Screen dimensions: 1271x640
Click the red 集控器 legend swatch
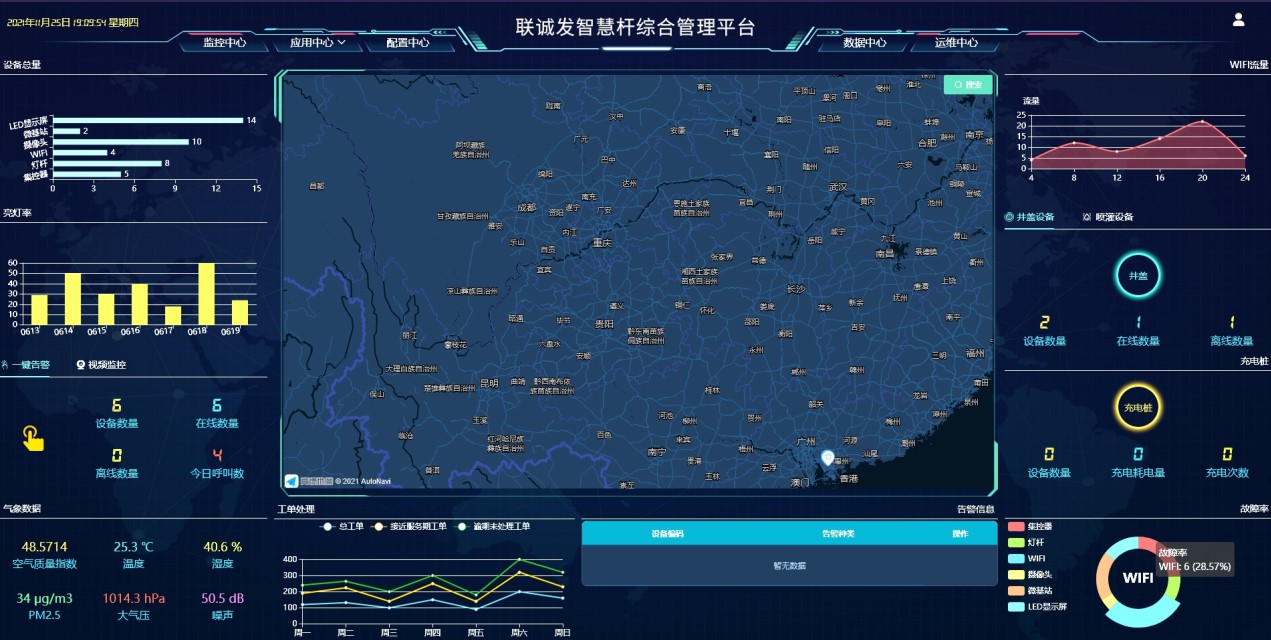pos(1016,526)
